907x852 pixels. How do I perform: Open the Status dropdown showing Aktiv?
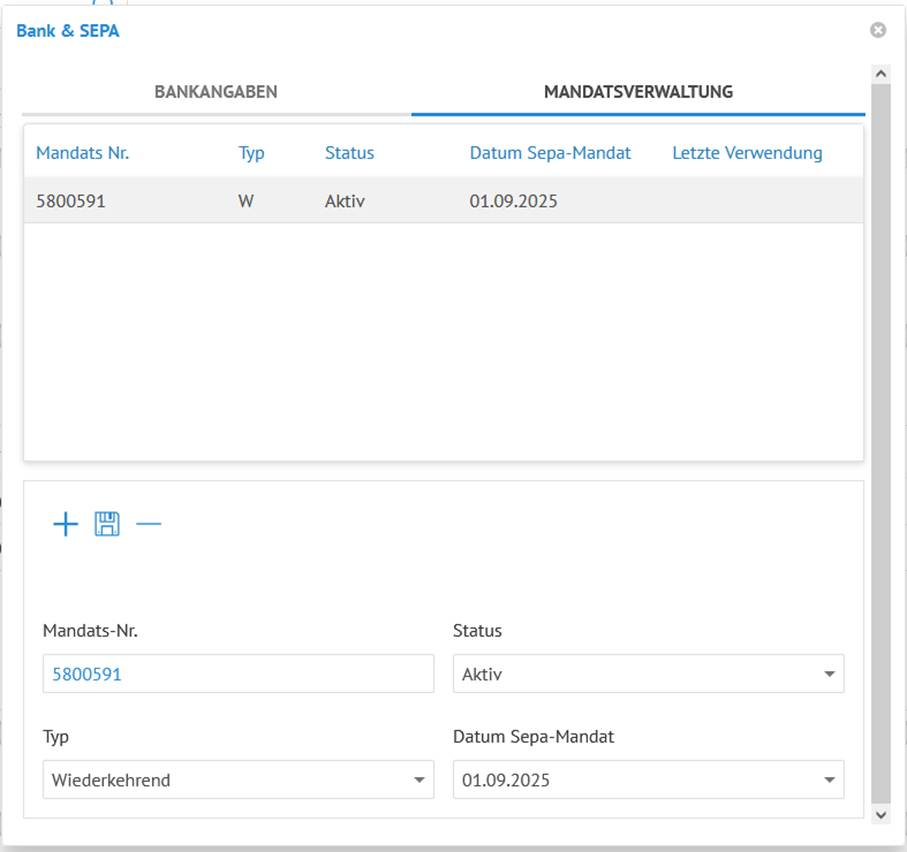(x=648, y=674)
